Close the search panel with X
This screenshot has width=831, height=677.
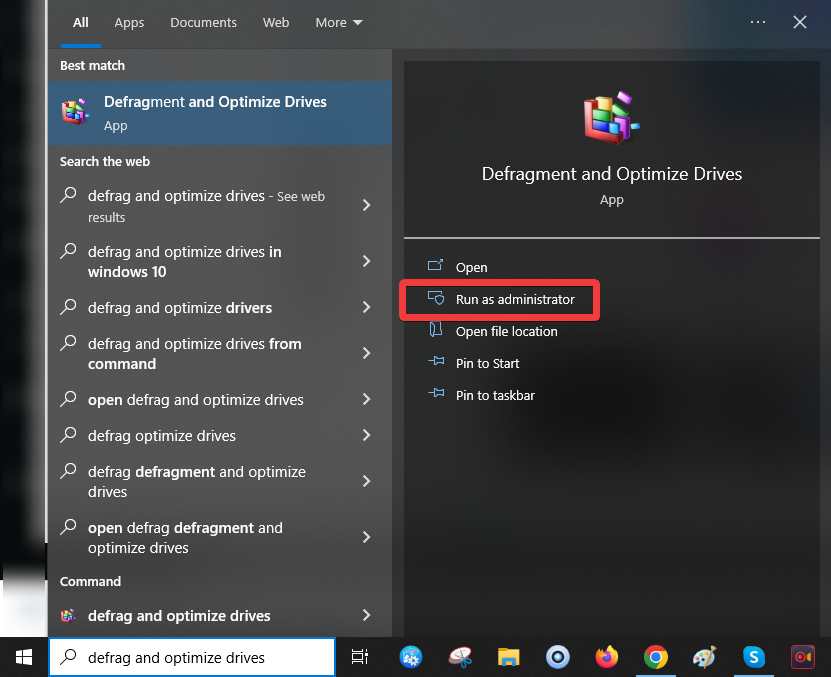(799, 22)
